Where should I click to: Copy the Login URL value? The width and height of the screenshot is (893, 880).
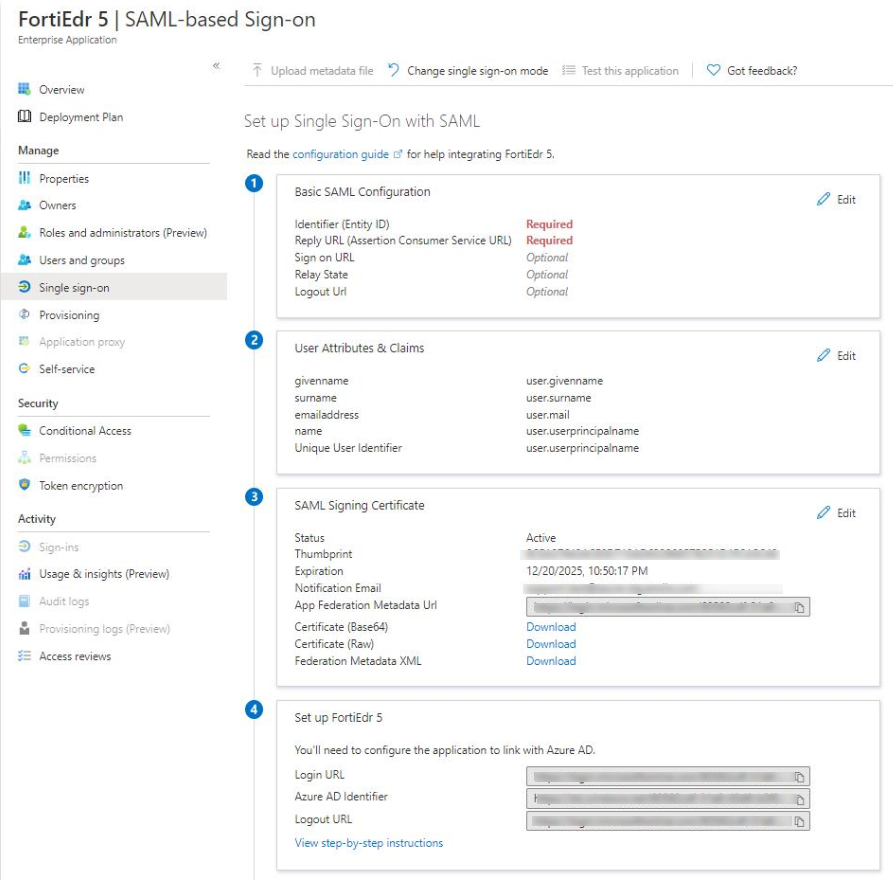click(800, 776)
